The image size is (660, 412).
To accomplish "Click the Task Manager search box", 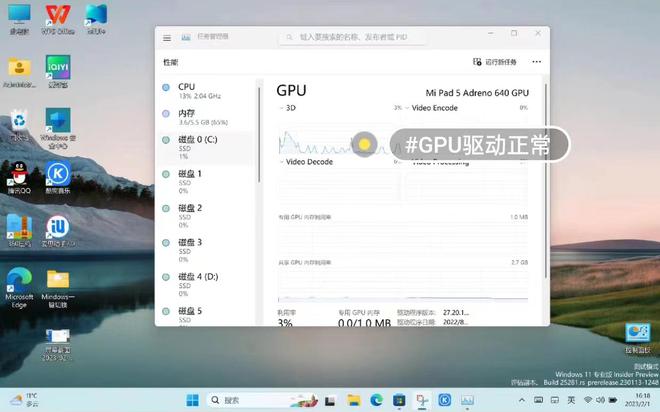I will (353, 37).
